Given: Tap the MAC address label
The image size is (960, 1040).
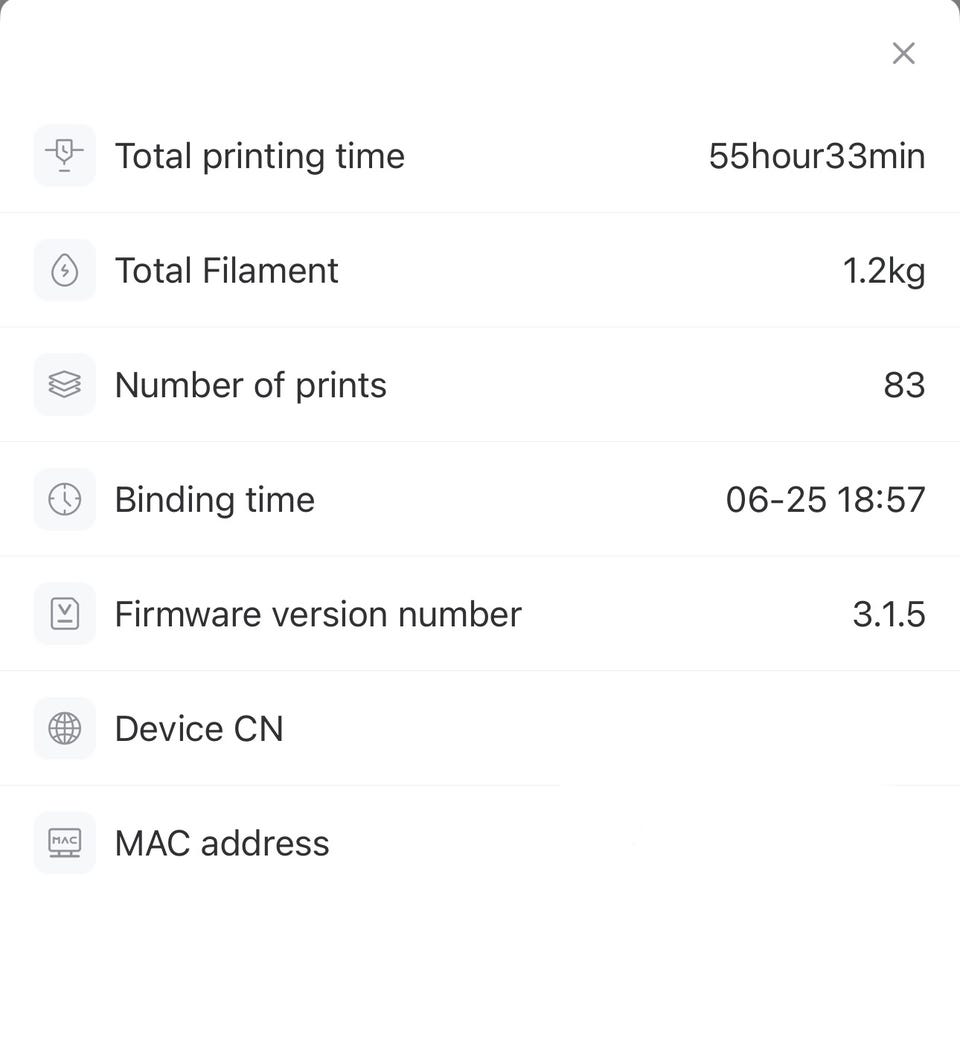Looking at the screenshot, I should click(x=221, y=844).
